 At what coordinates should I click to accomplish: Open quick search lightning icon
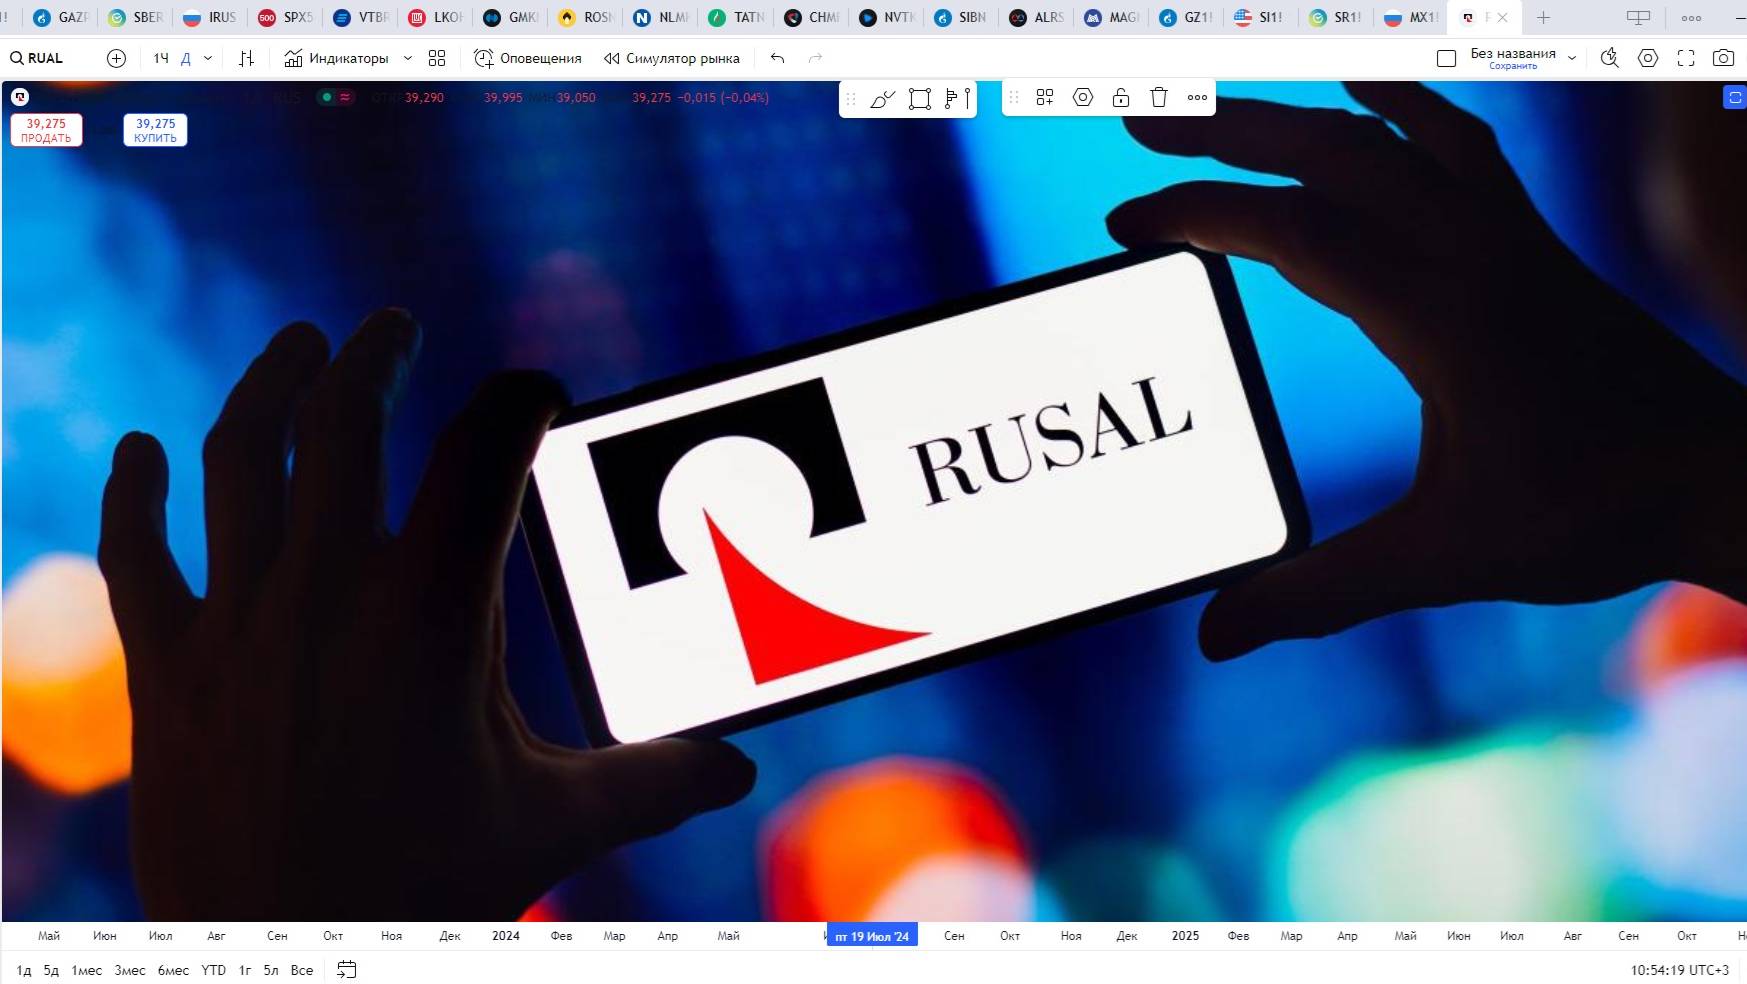[x=1609, y=58]
